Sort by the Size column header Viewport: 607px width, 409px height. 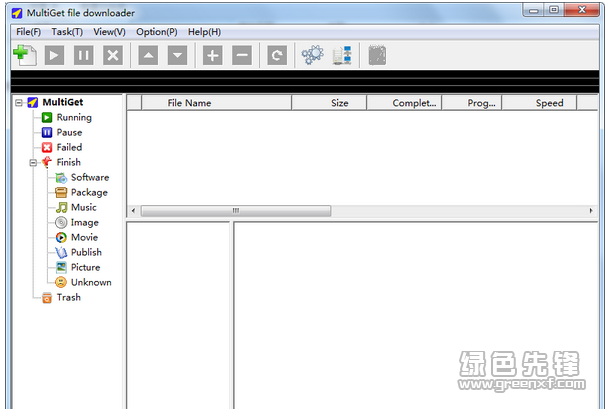click(329, 103)
